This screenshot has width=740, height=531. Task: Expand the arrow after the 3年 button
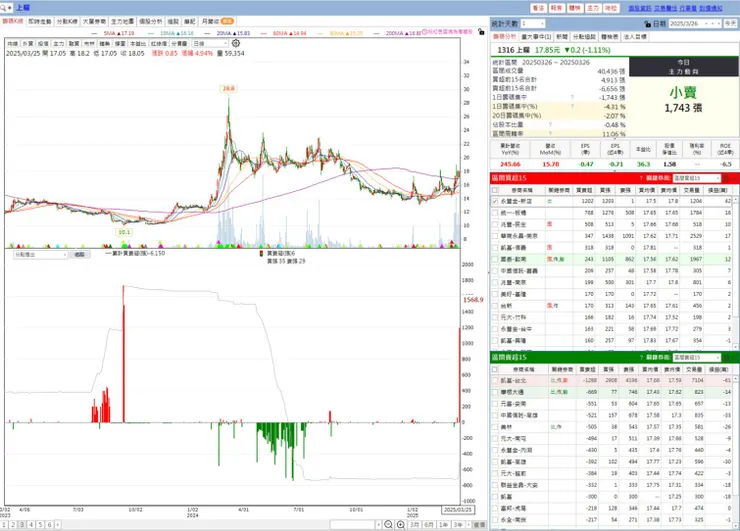[x=468, y=524]
